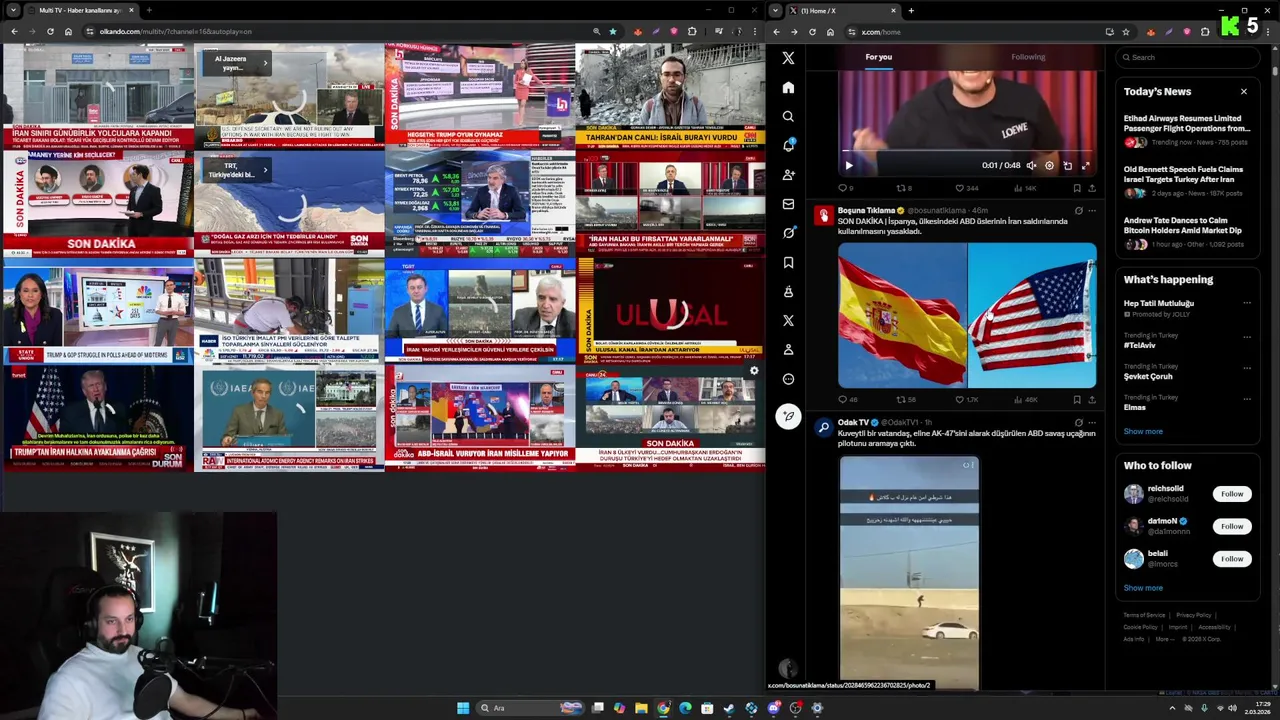Show hidden system tray icons
The width and height of the screenshot is (1280, 720).
point(1172,708)
